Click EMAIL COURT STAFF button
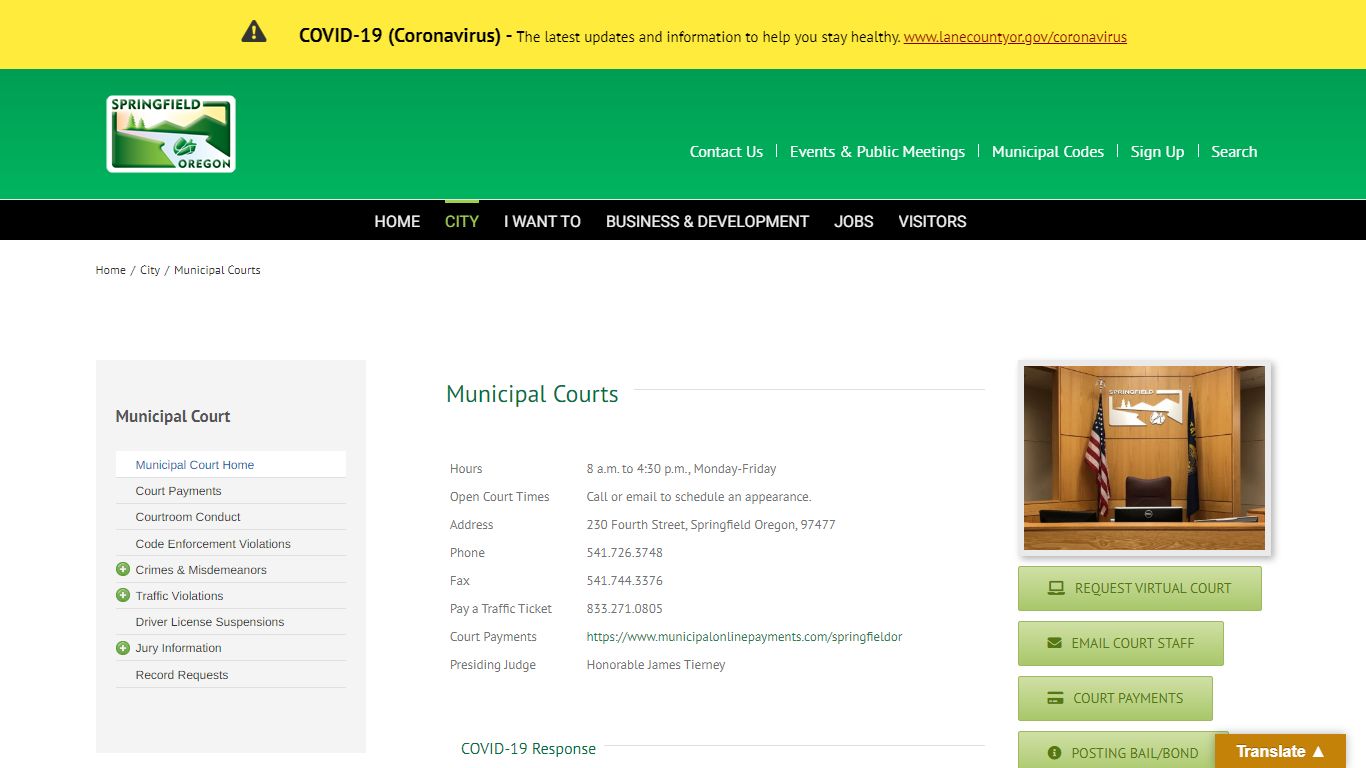 click(1121, 643)
